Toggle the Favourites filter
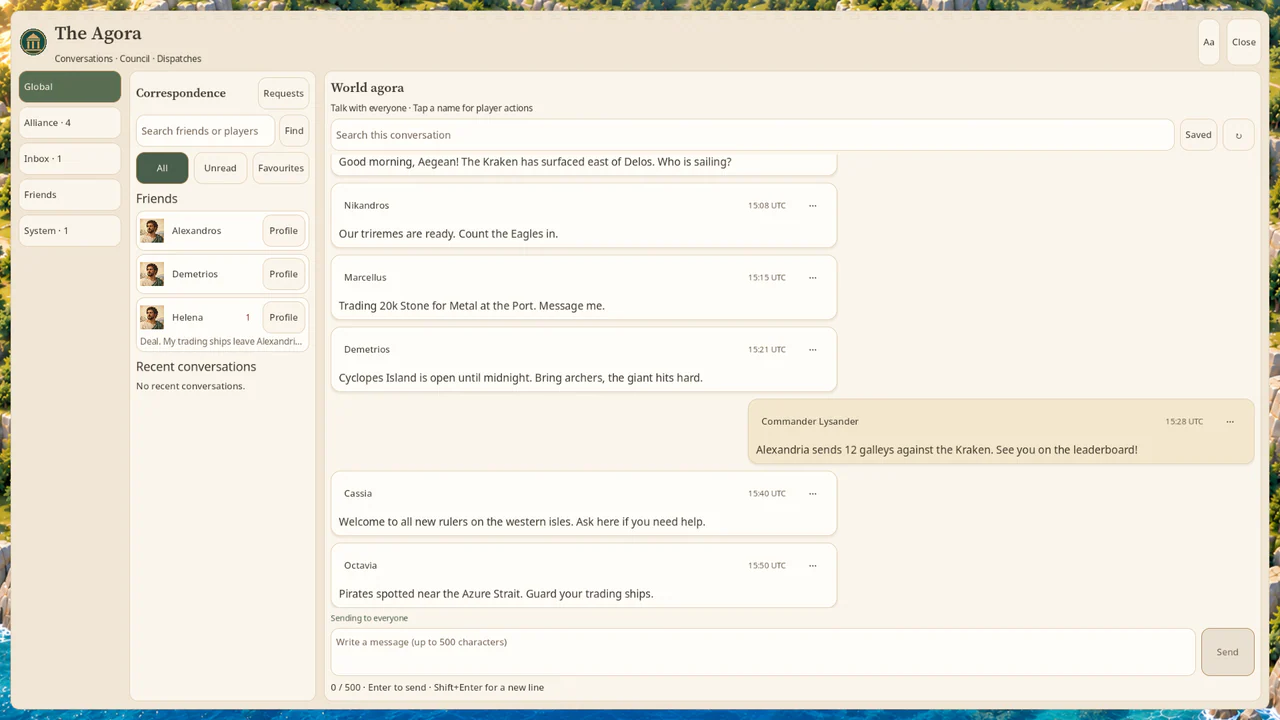Image resolution: width=1280 pixels, height=720 pixels. [281, 168]
